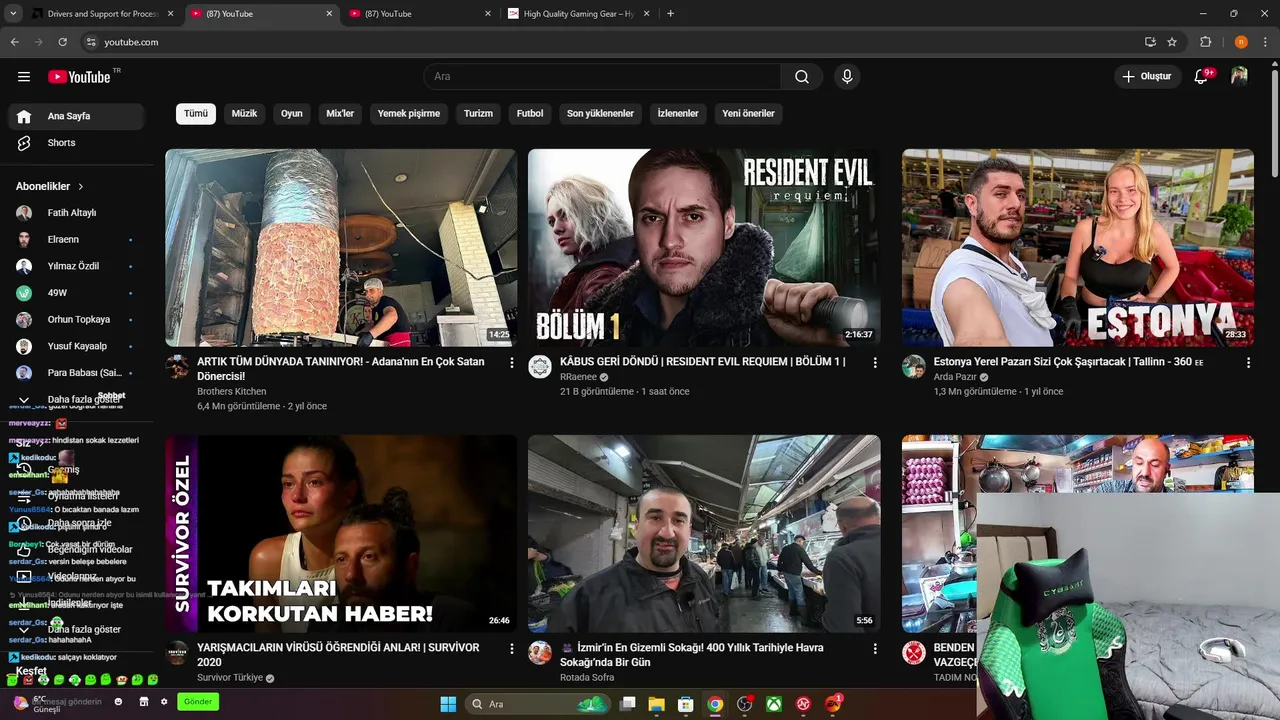This screenshot has height=720, width=1280.
Task: Open Xbox app from taskbar
Action: click(773, 704)
